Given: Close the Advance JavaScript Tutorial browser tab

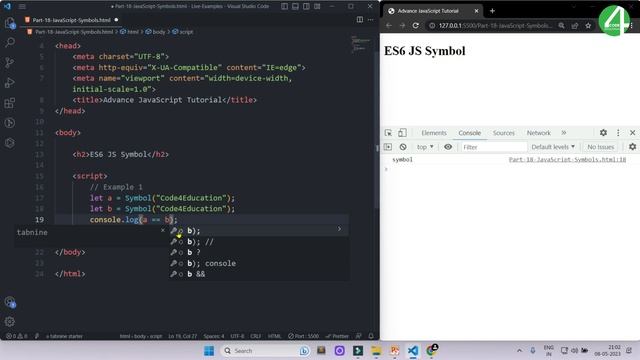Looking at the screenshot, I should click(476, 11).
